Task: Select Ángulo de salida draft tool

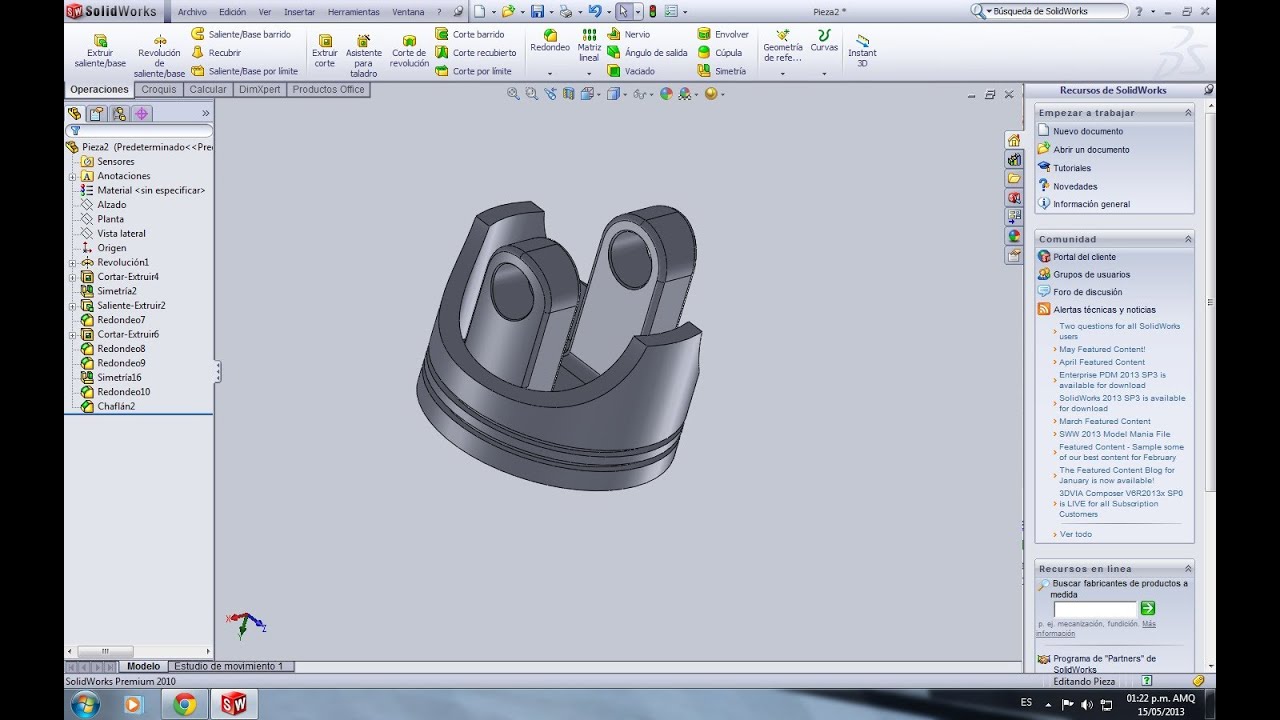Action: [647, 52]
